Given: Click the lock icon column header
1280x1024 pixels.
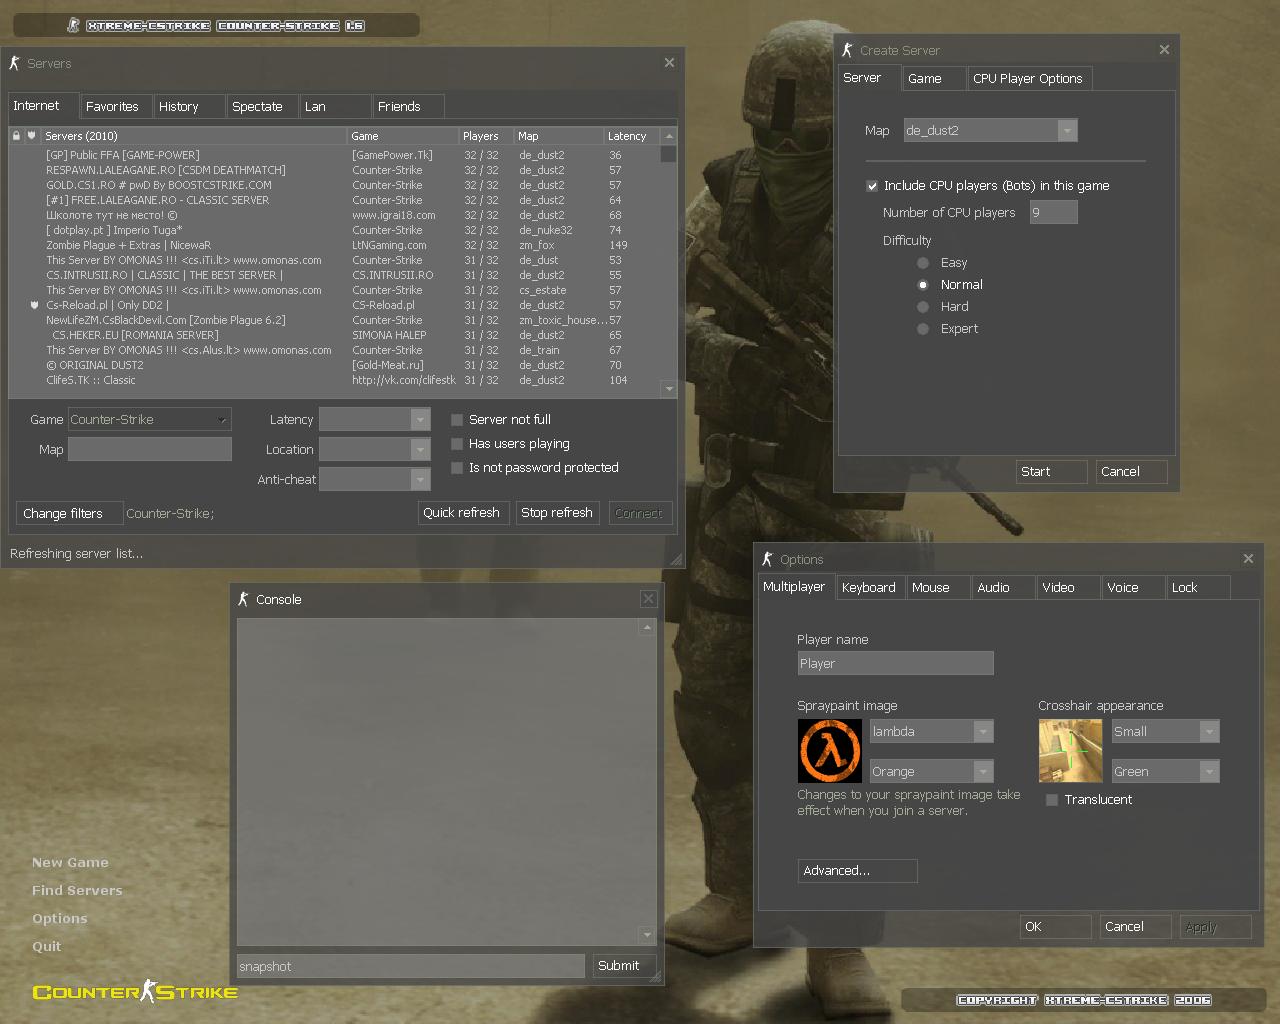Looking at the screenshot, I should (x=16, y=136).
